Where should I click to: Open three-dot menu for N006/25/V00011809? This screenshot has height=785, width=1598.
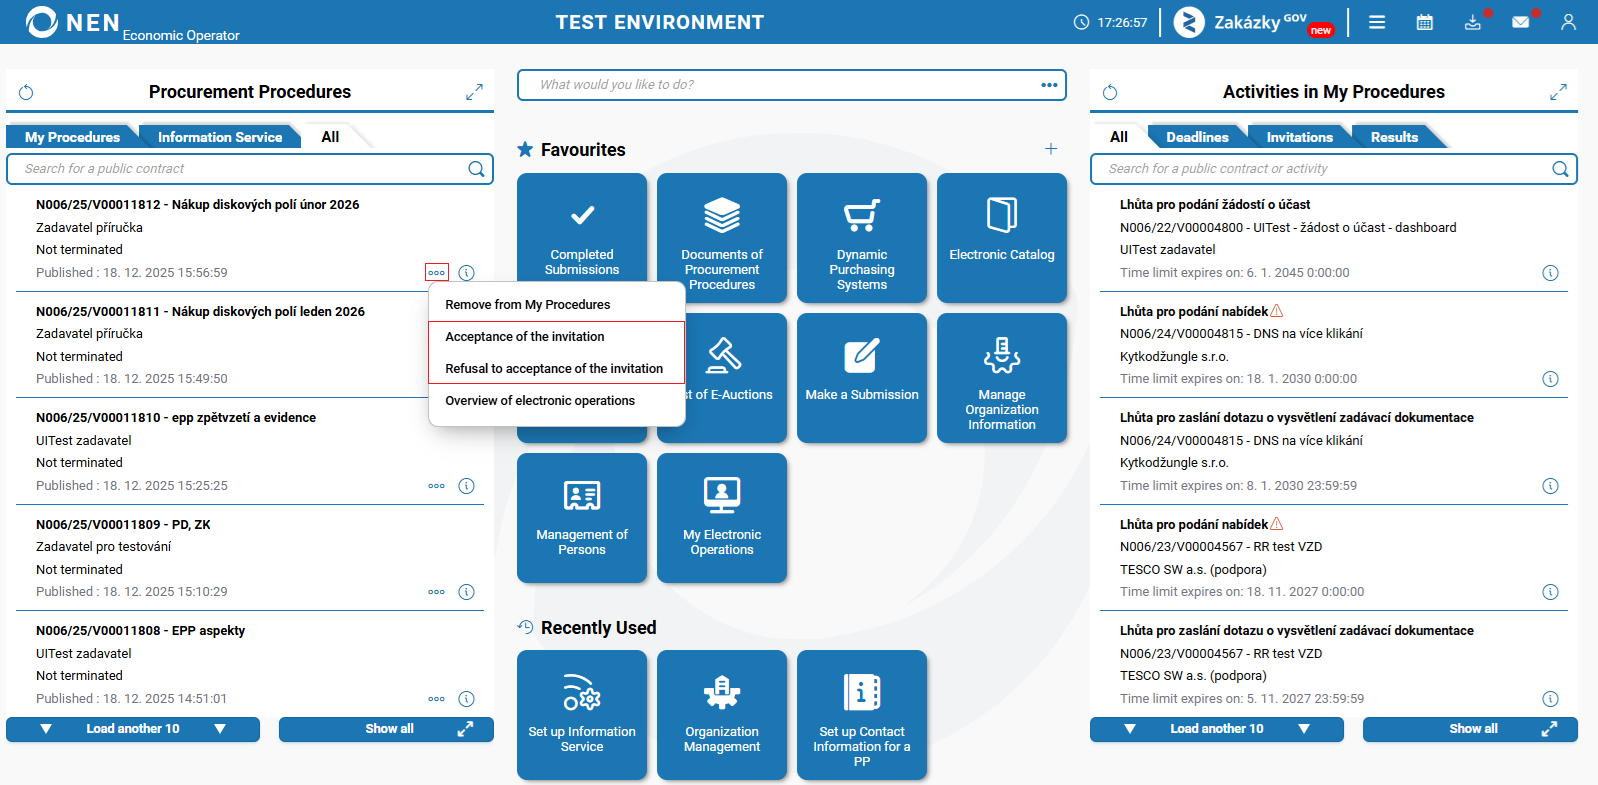(437, 592)
